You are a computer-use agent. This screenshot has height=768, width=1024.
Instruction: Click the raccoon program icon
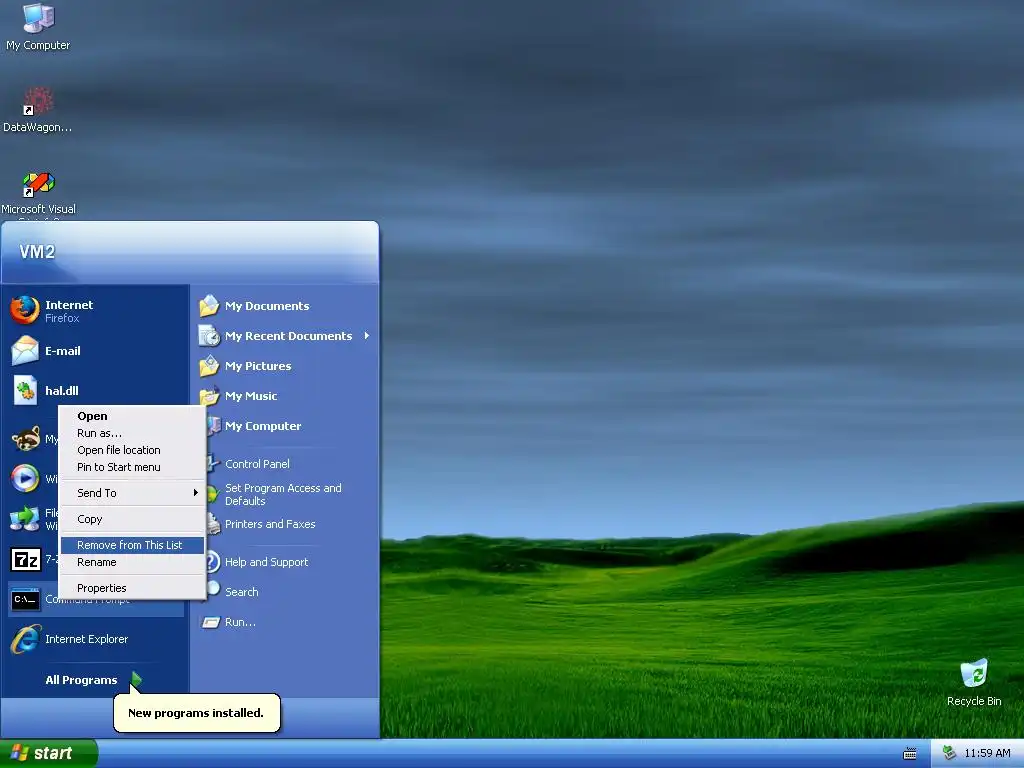pyautogui.click(x=25, y=439)
